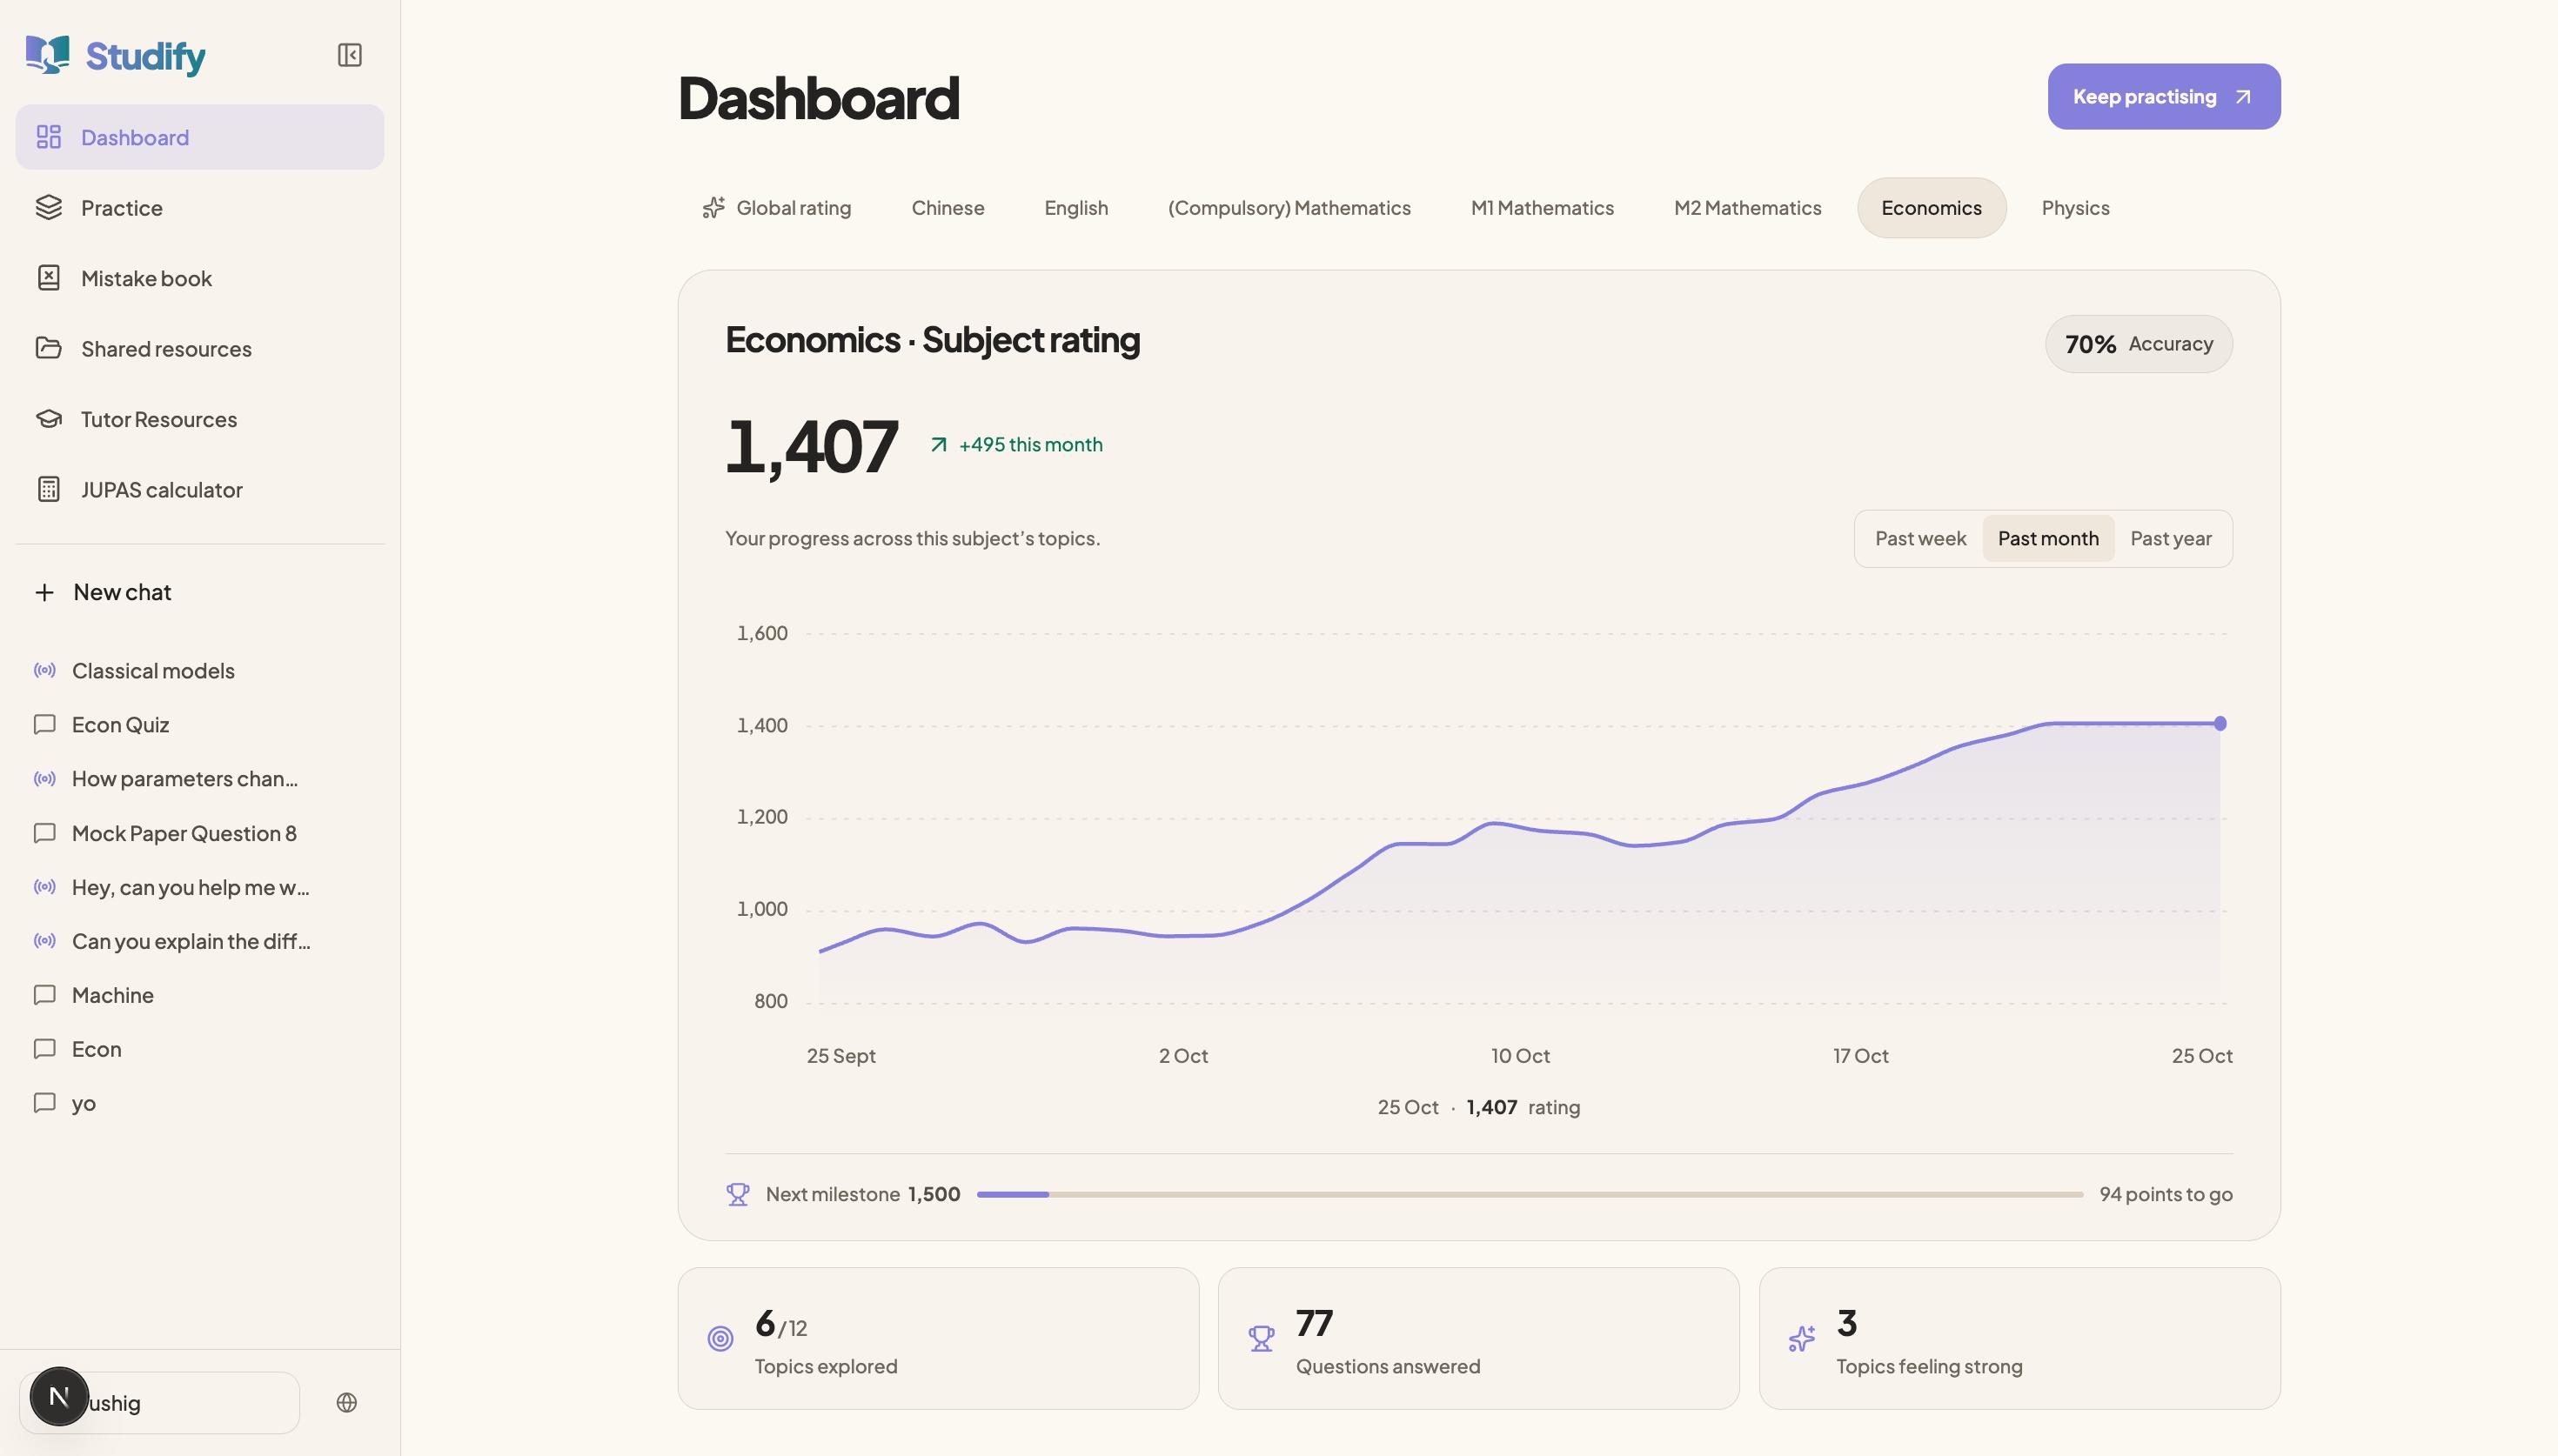Click the Shared resources folder icon
The height and width of the screenshot is (1456, 2558).
49,348
